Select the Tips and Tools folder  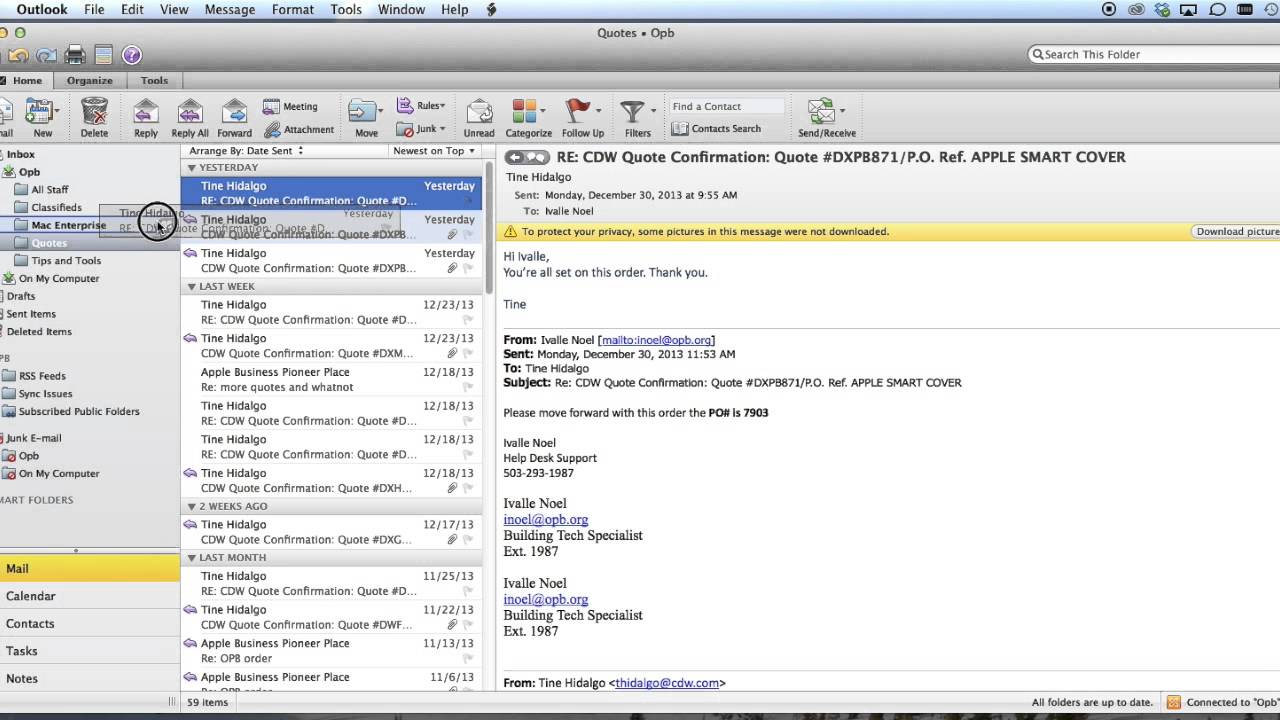(x=66, y=261)
